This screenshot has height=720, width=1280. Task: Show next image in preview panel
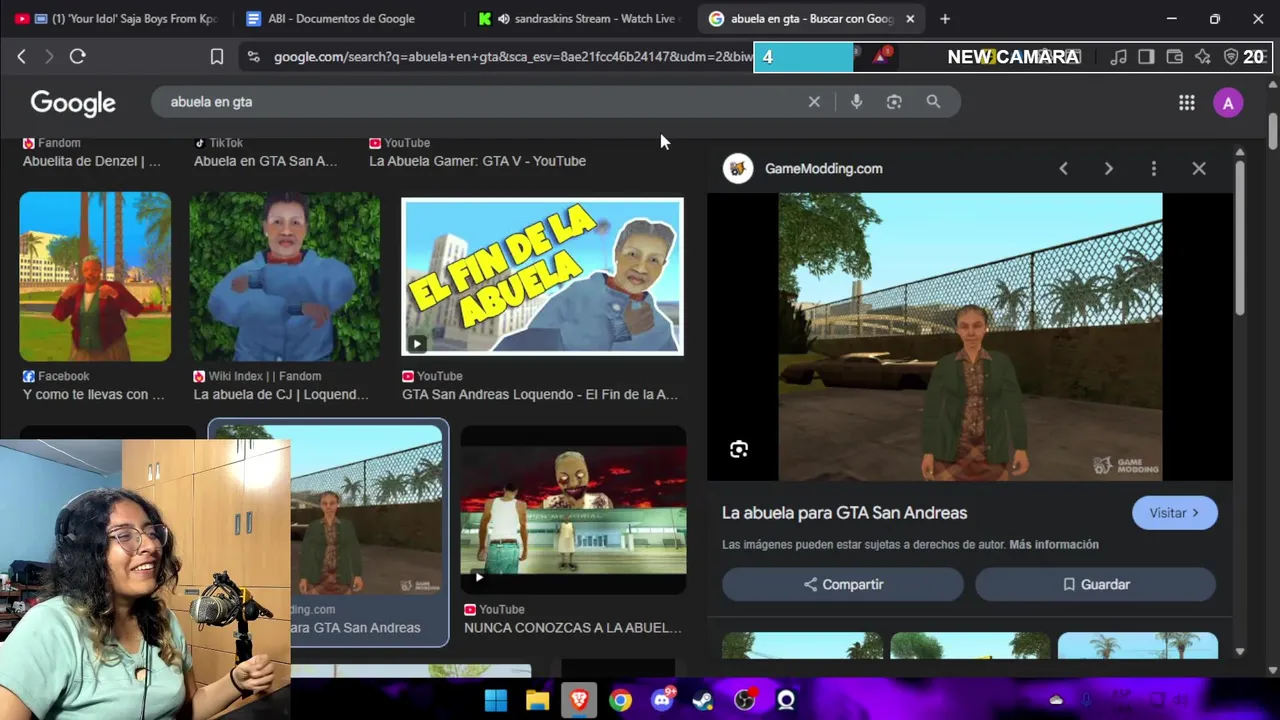point(1108,169)
